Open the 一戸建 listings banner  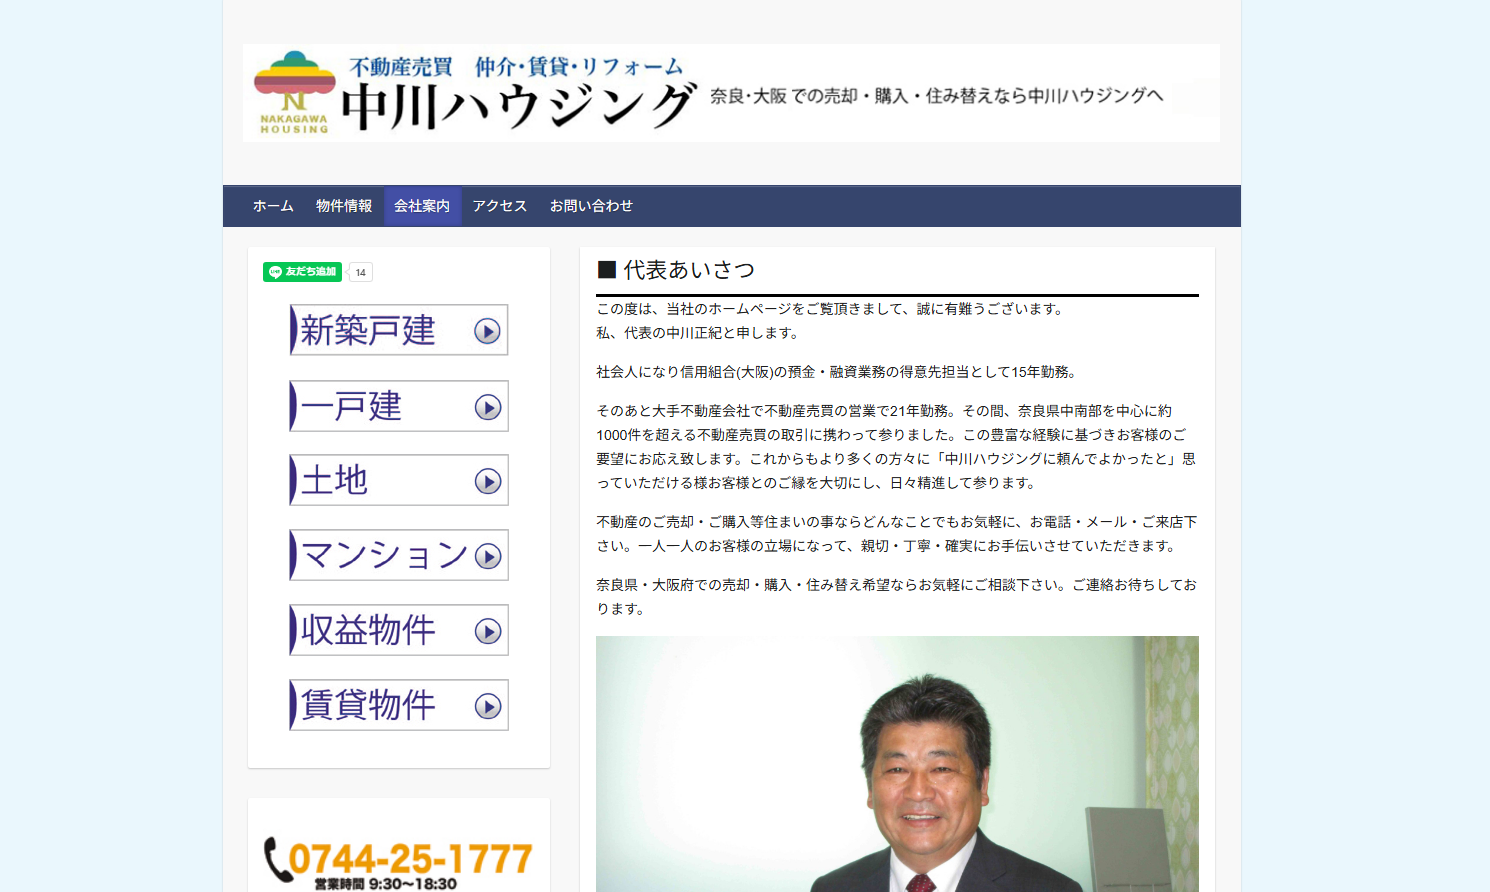[399, 406]
